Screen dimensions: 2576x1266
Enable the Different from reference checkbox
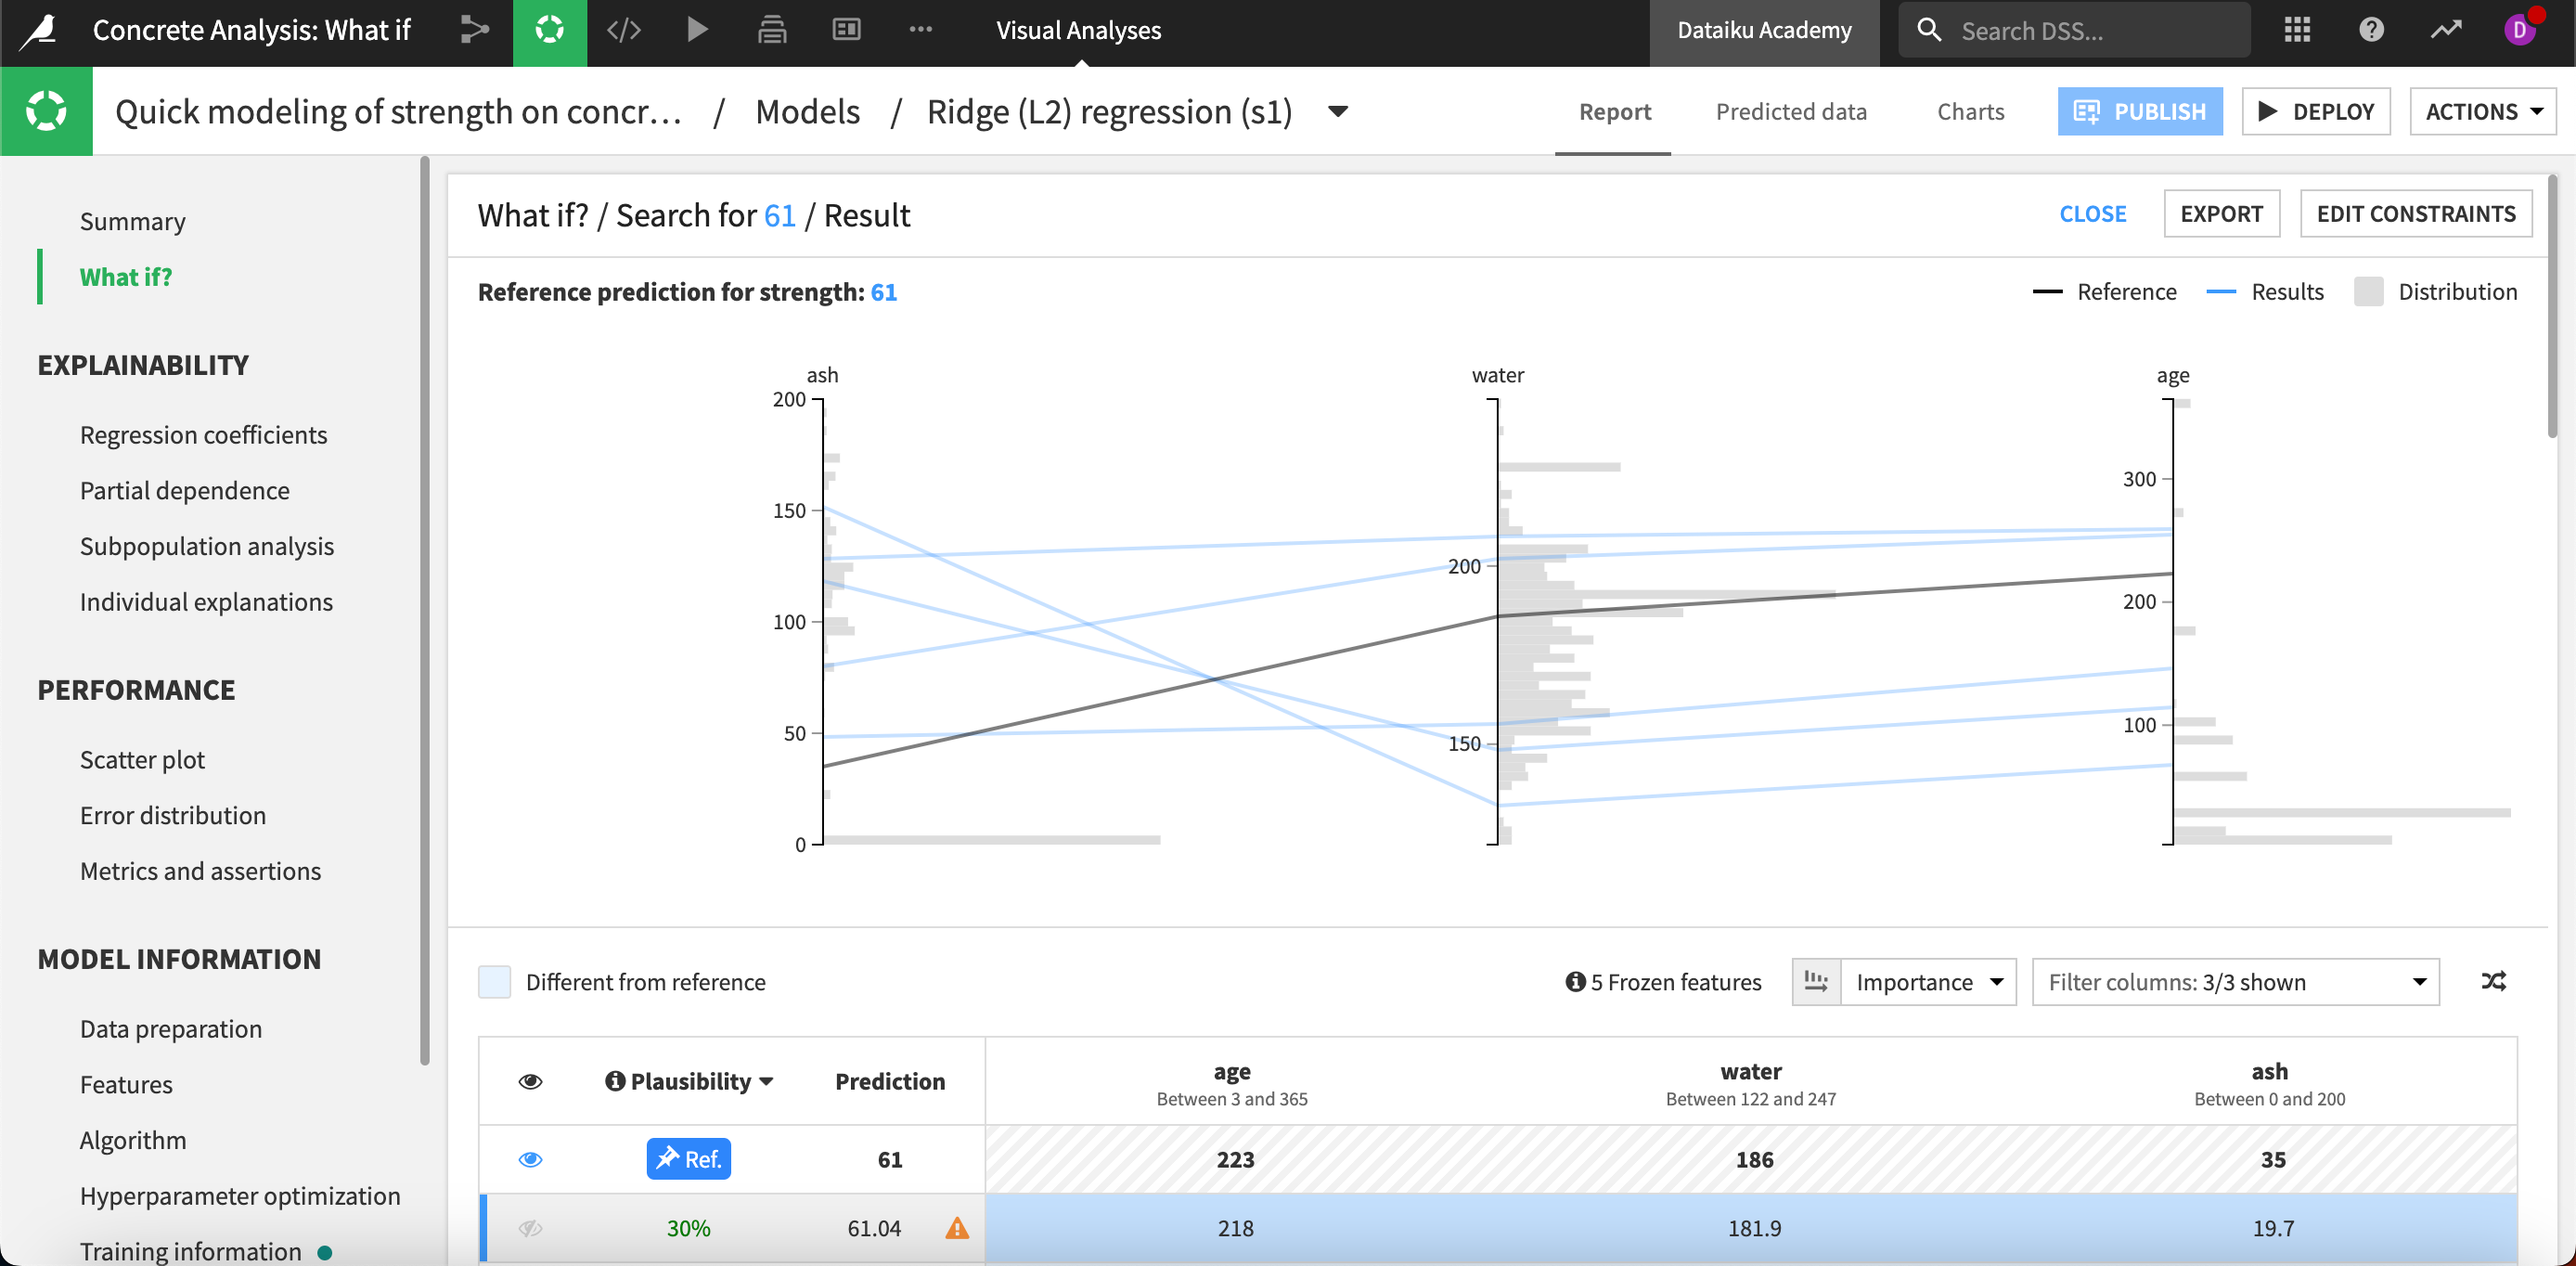pos(495,982)
